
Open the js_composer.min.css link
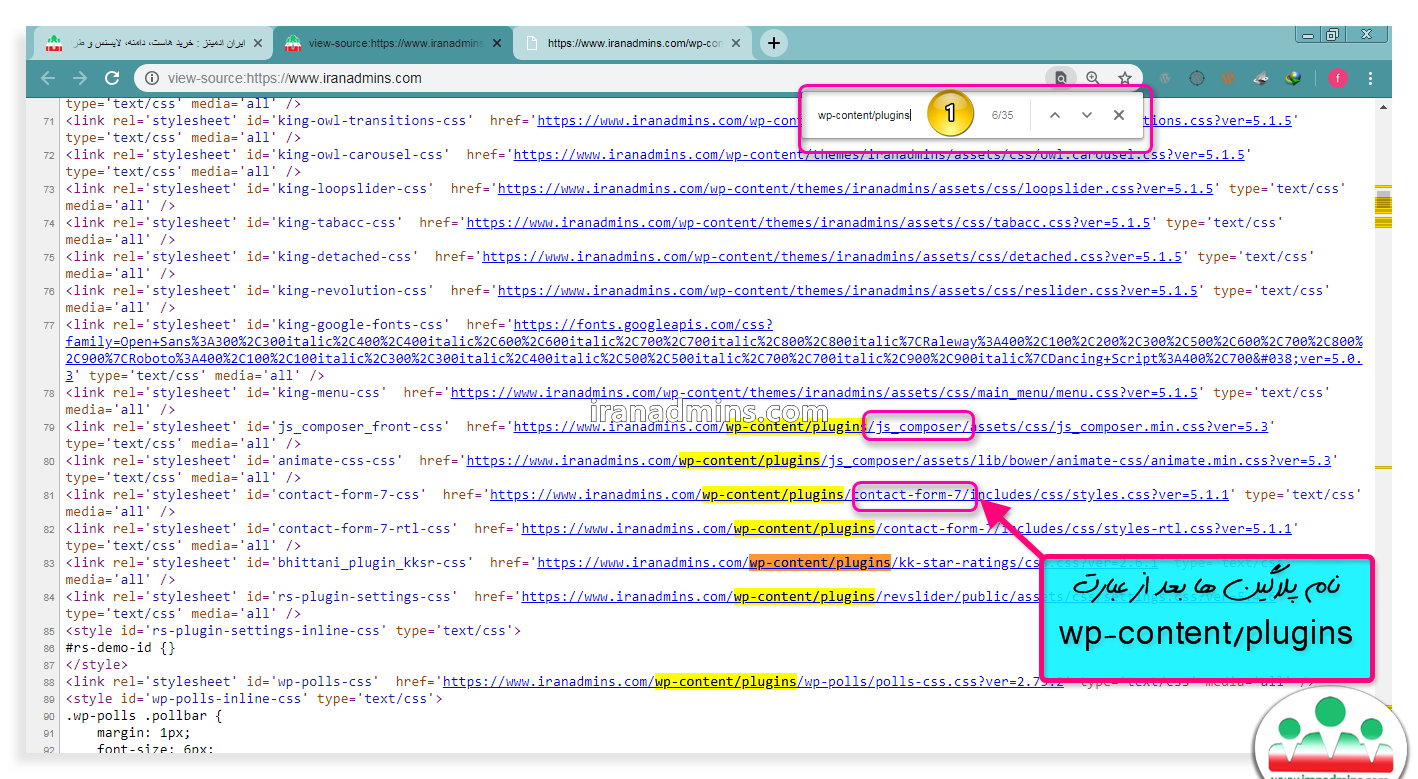point(890,426)
